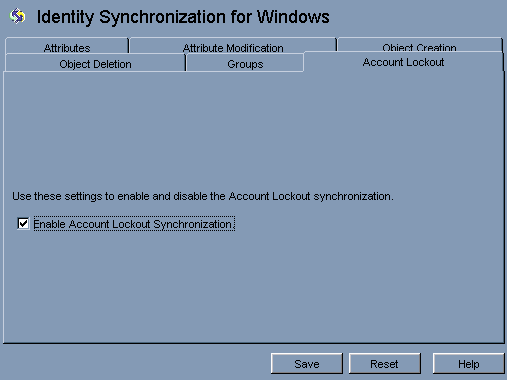The width and height of the screenshot is (507, 380).
Task: Reset the settings with Reset button
Action: 384,364
